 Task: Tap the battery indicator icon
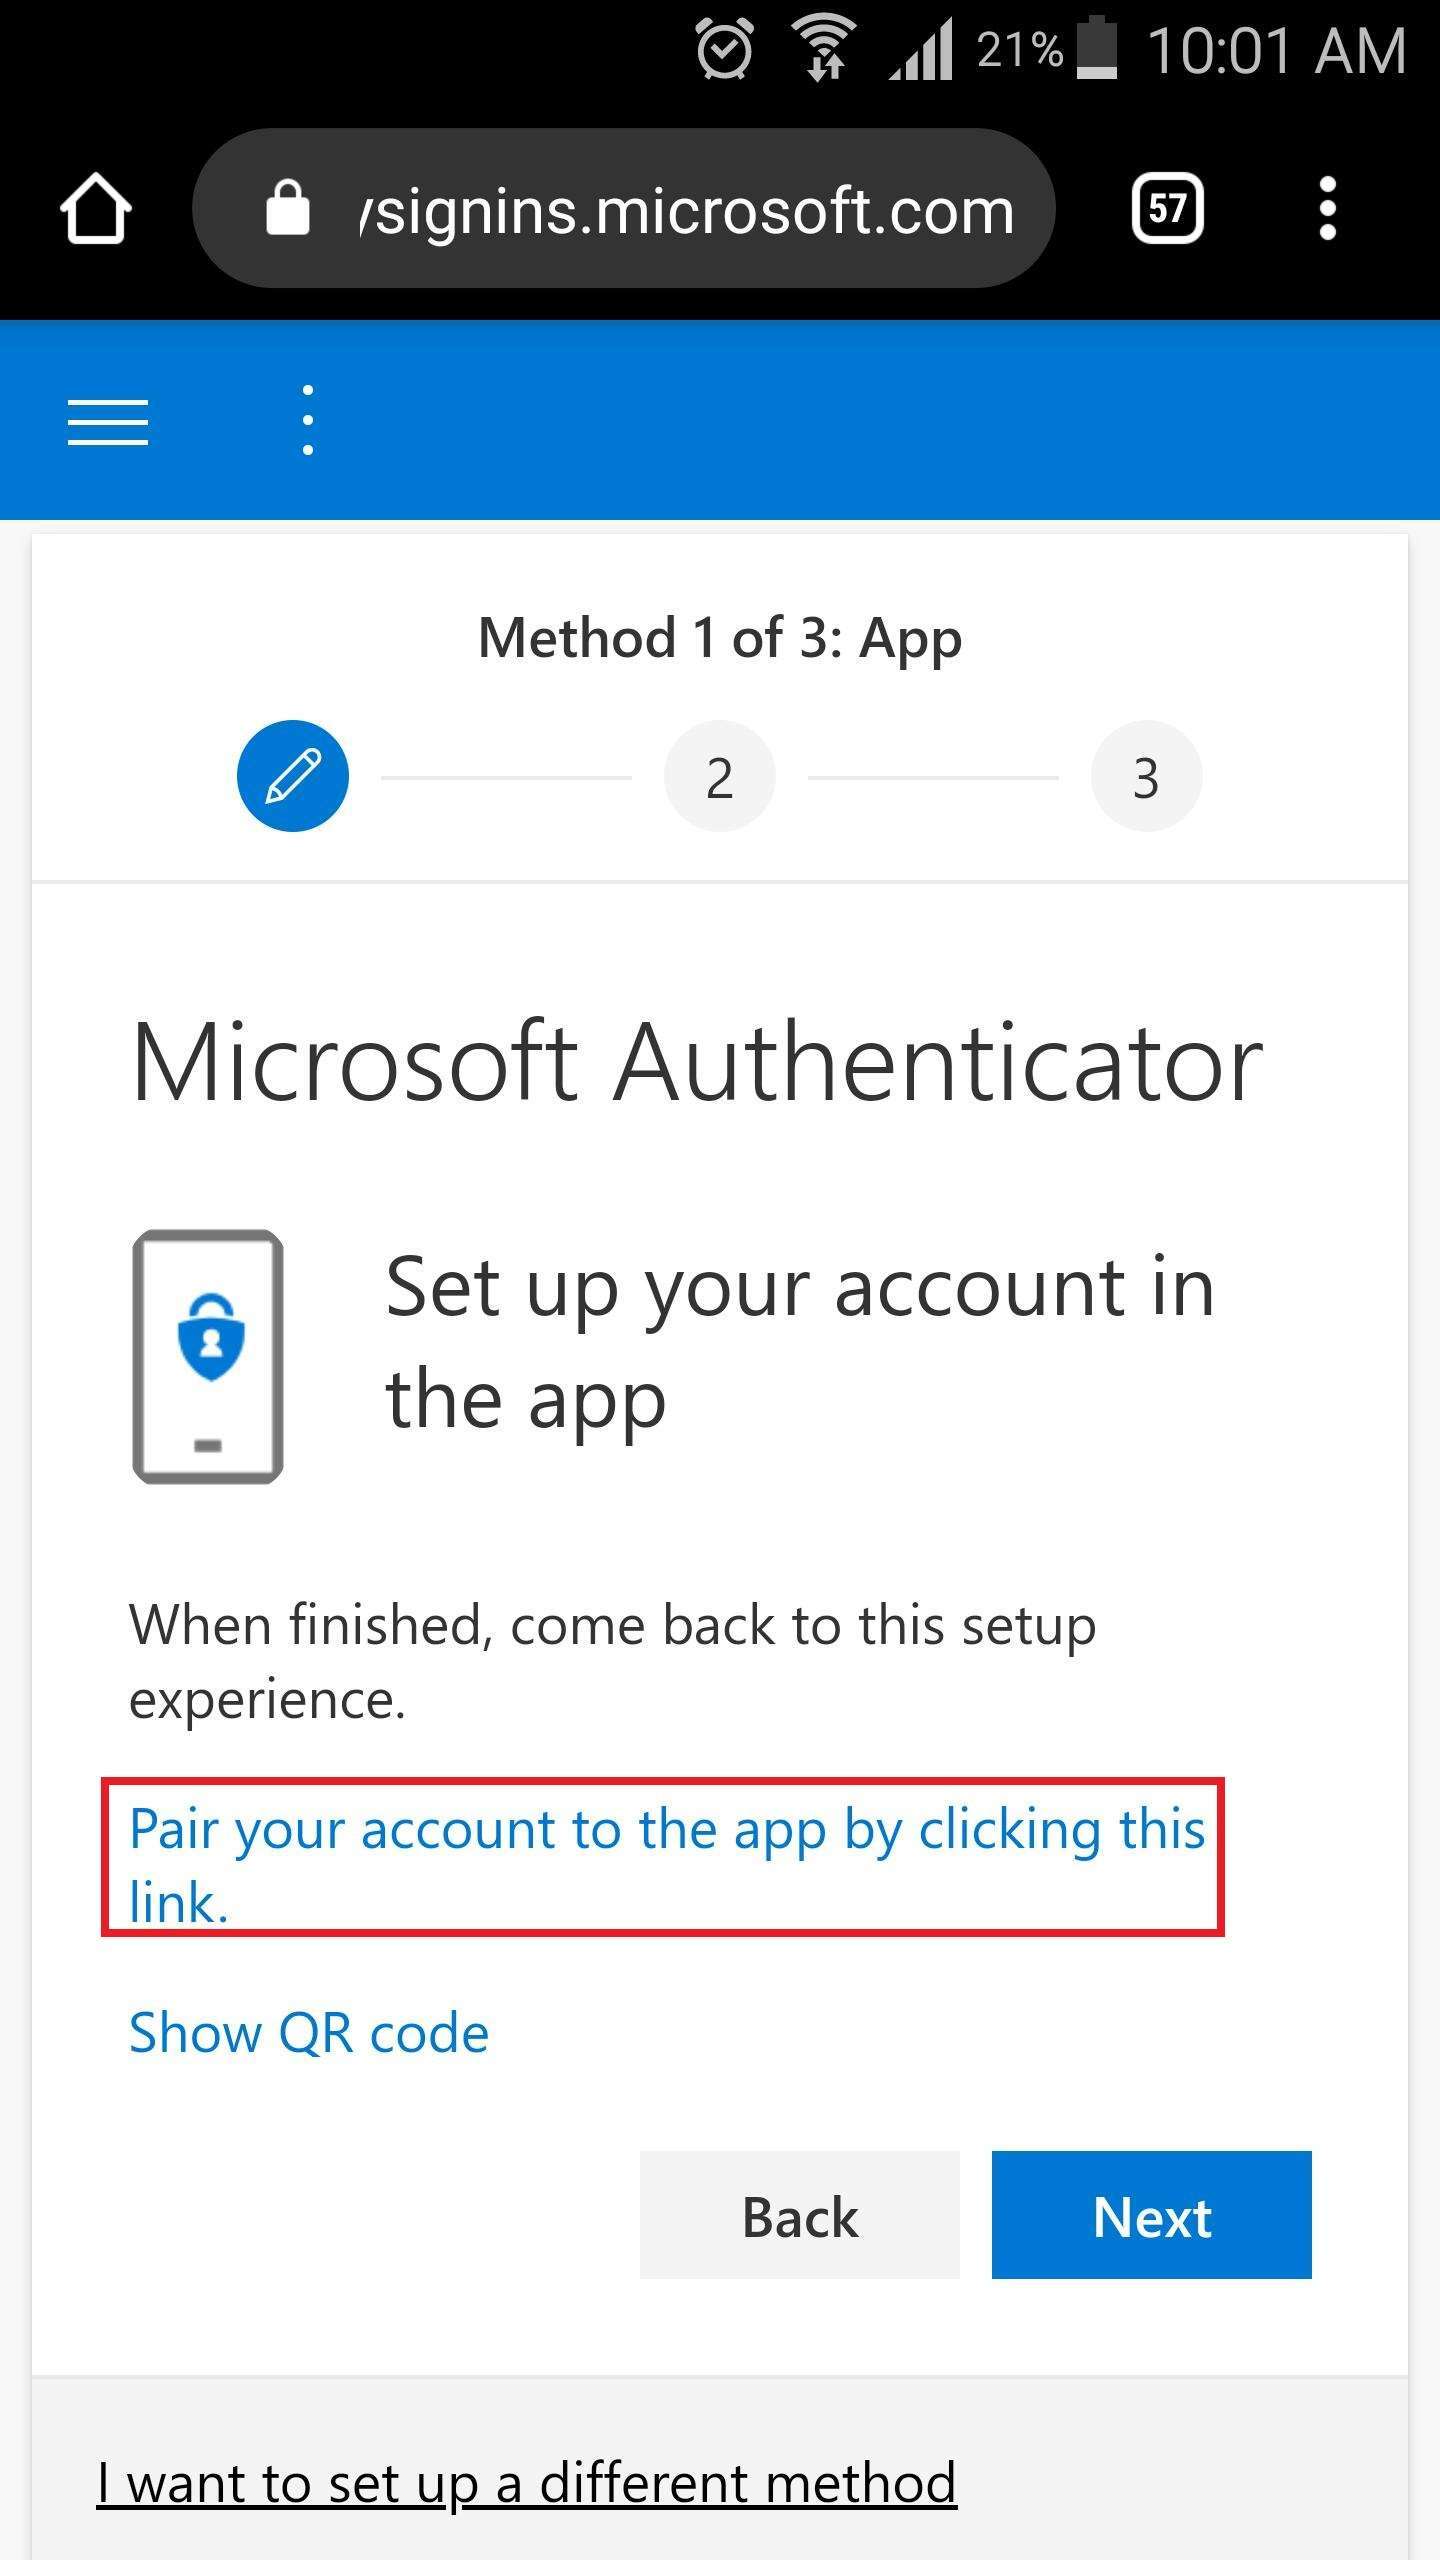1097,47
